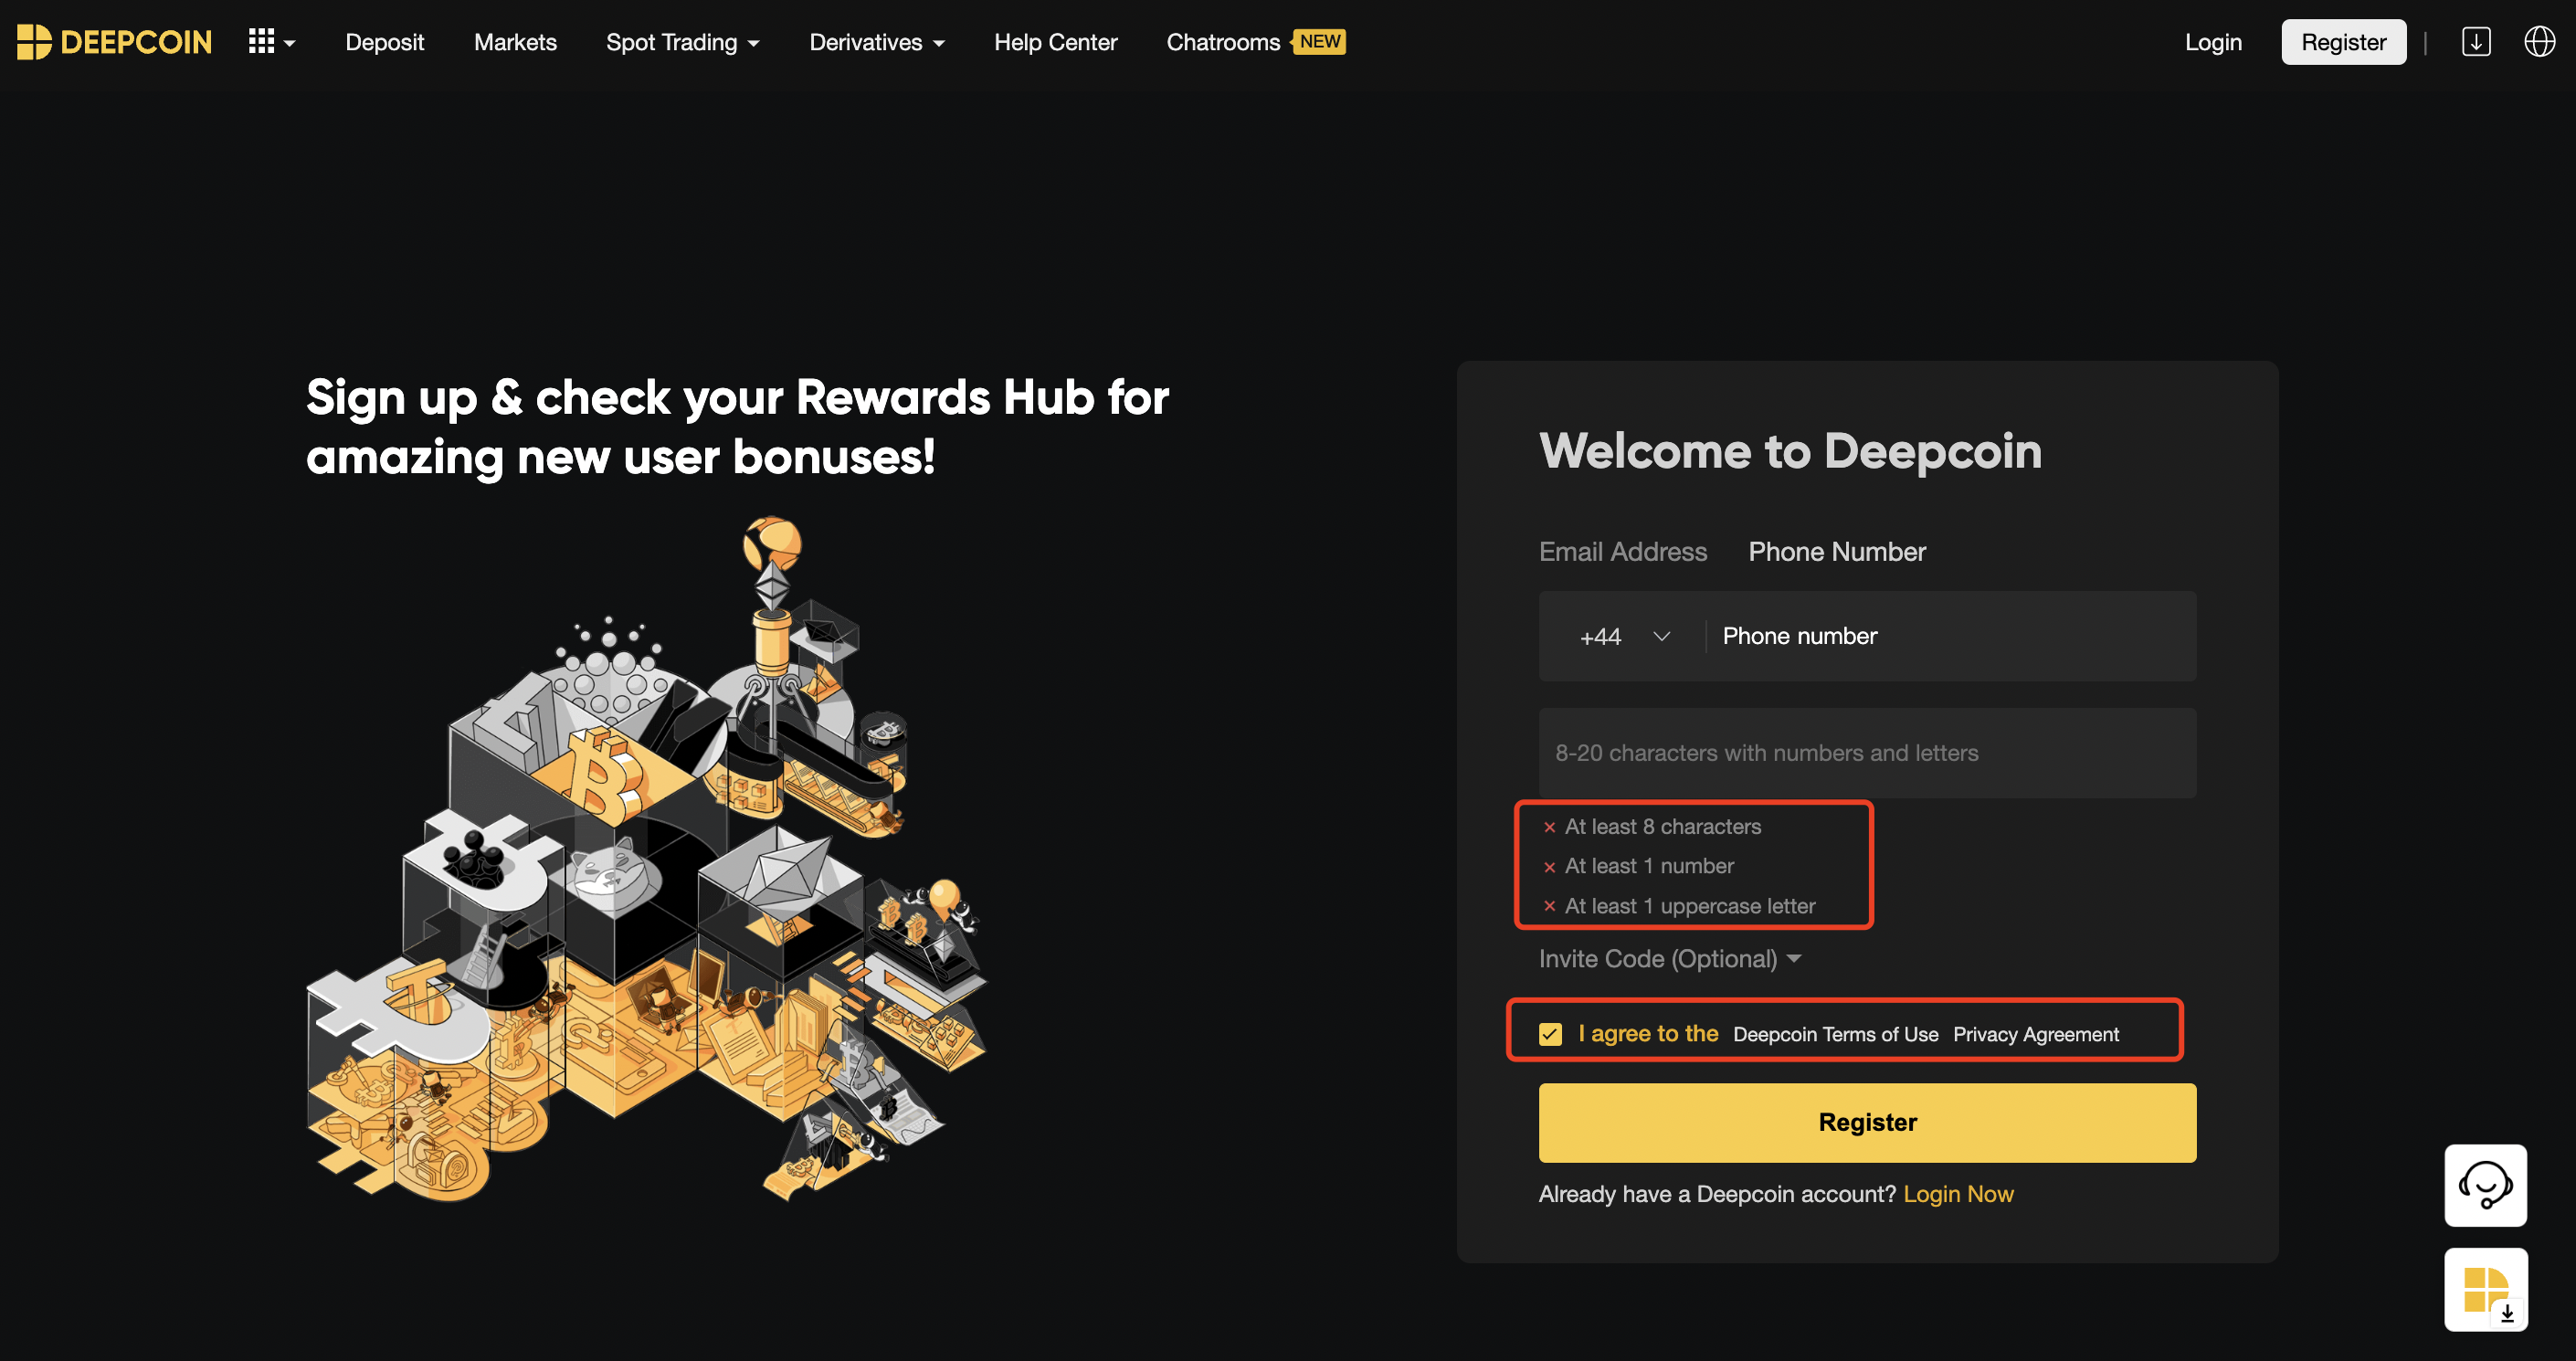Image resolution: width=2576 pixels, height=1361 pixels.
Task: Click the white Register button in the header
Action: (x=2344, y=42)
